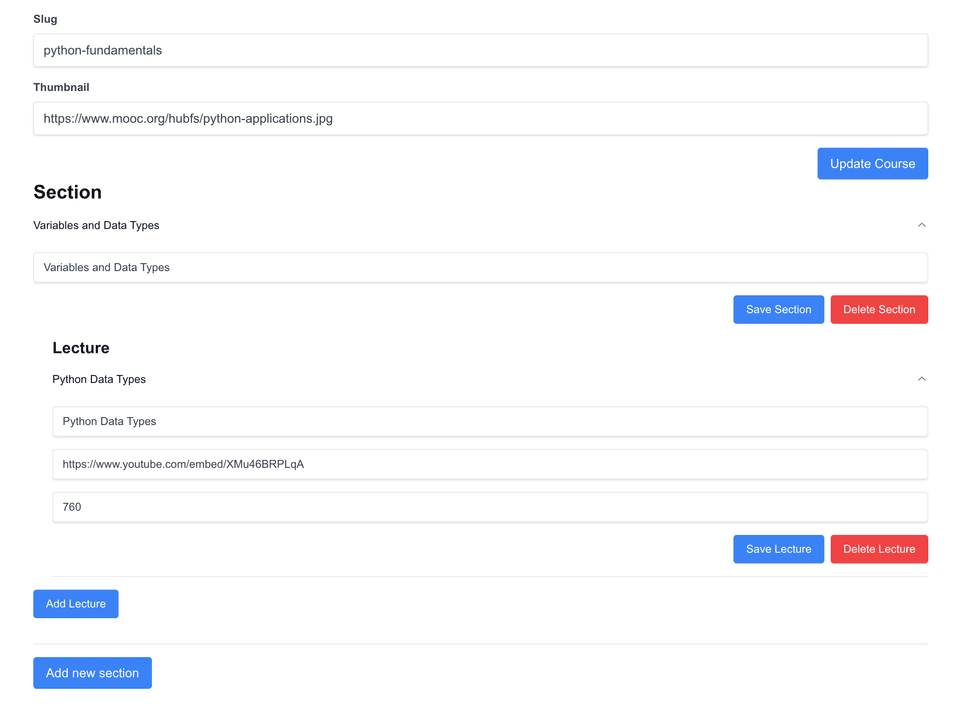
Task: Edit the lecture duration field showing 760
Action: (x=490, y=507)
